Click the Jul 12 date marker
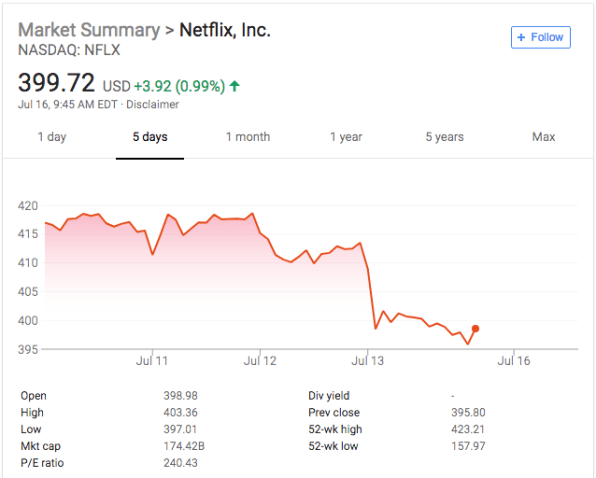The image size is (596, 478). [260, 361]
